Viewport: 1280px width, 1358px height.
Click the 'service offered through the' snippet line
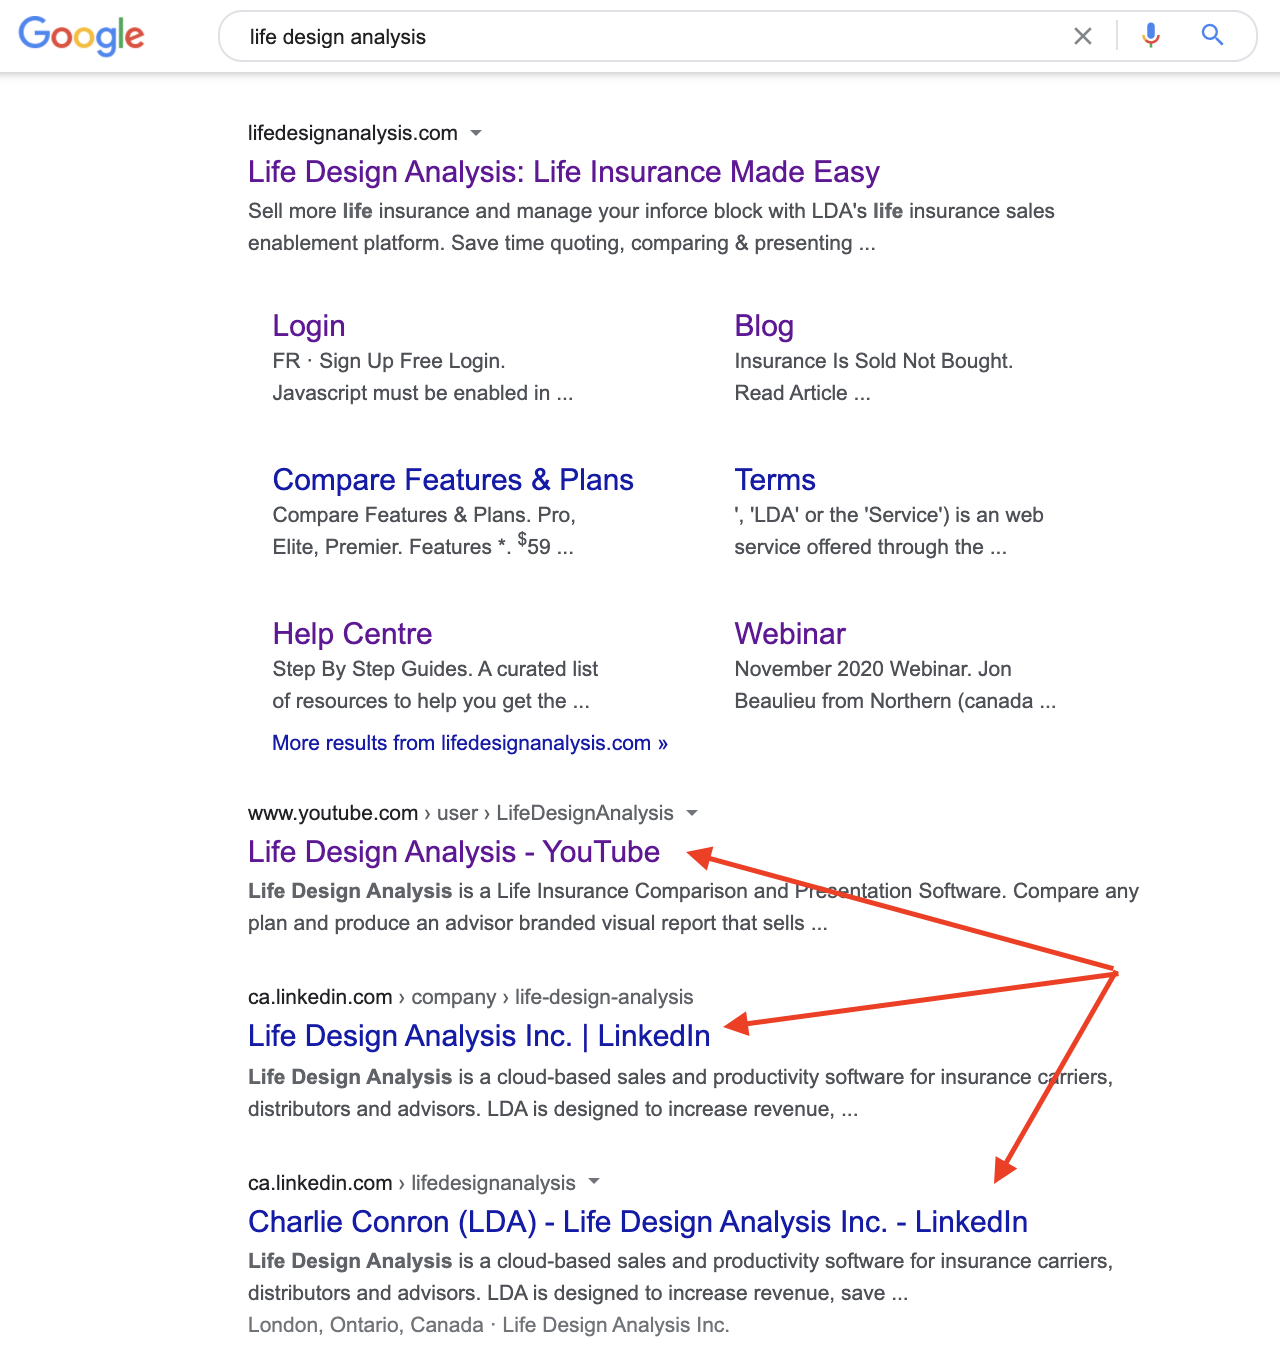click(870, 547)
